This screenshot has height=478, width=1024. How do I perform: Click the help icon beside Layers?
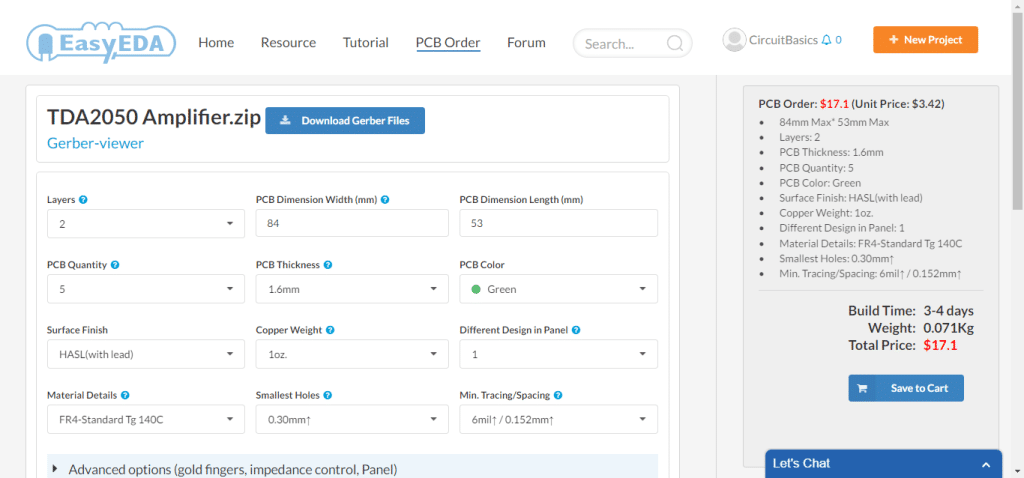tap(83, 200)
